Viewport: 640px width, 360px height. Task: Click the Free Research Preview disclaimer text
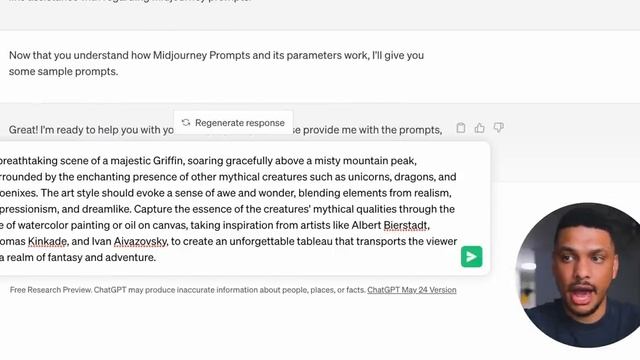click(x=187, y=290)
